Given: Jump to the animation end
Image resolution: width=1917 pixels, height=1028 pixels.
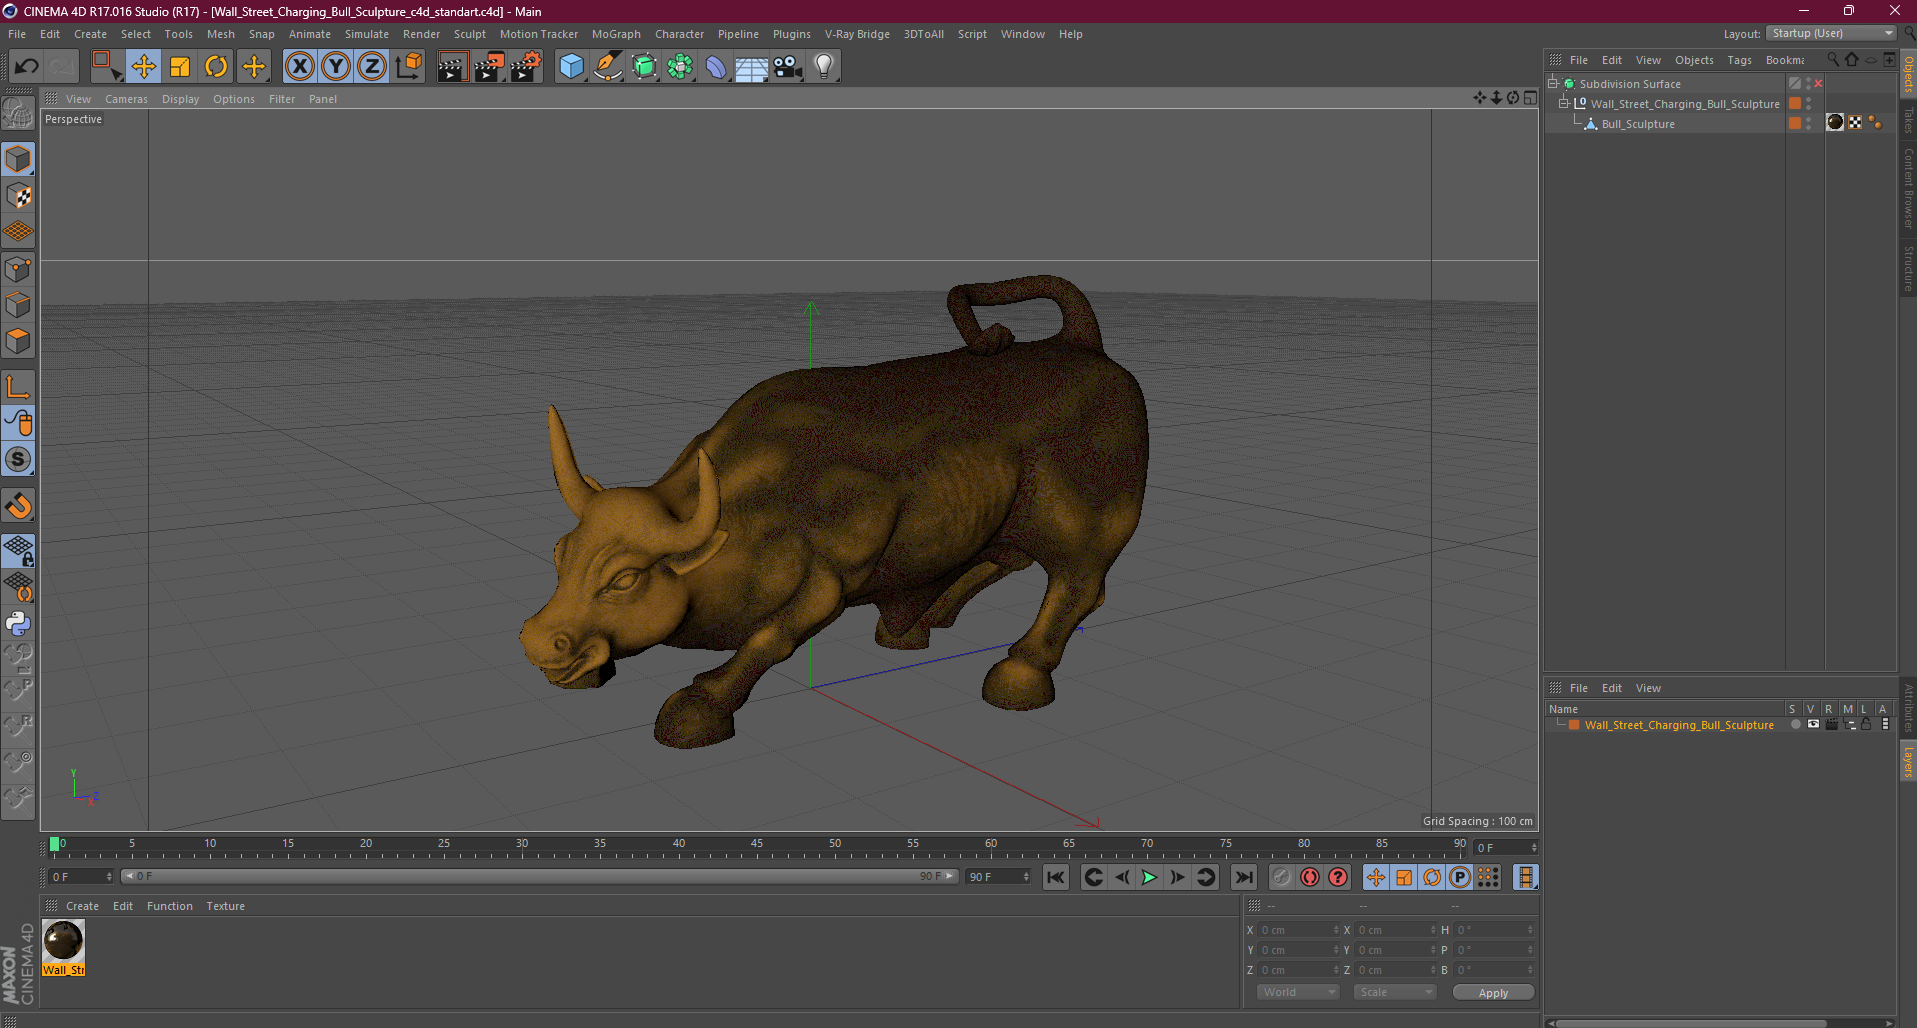Looking at the screenshot, I should click(1243, 877).
